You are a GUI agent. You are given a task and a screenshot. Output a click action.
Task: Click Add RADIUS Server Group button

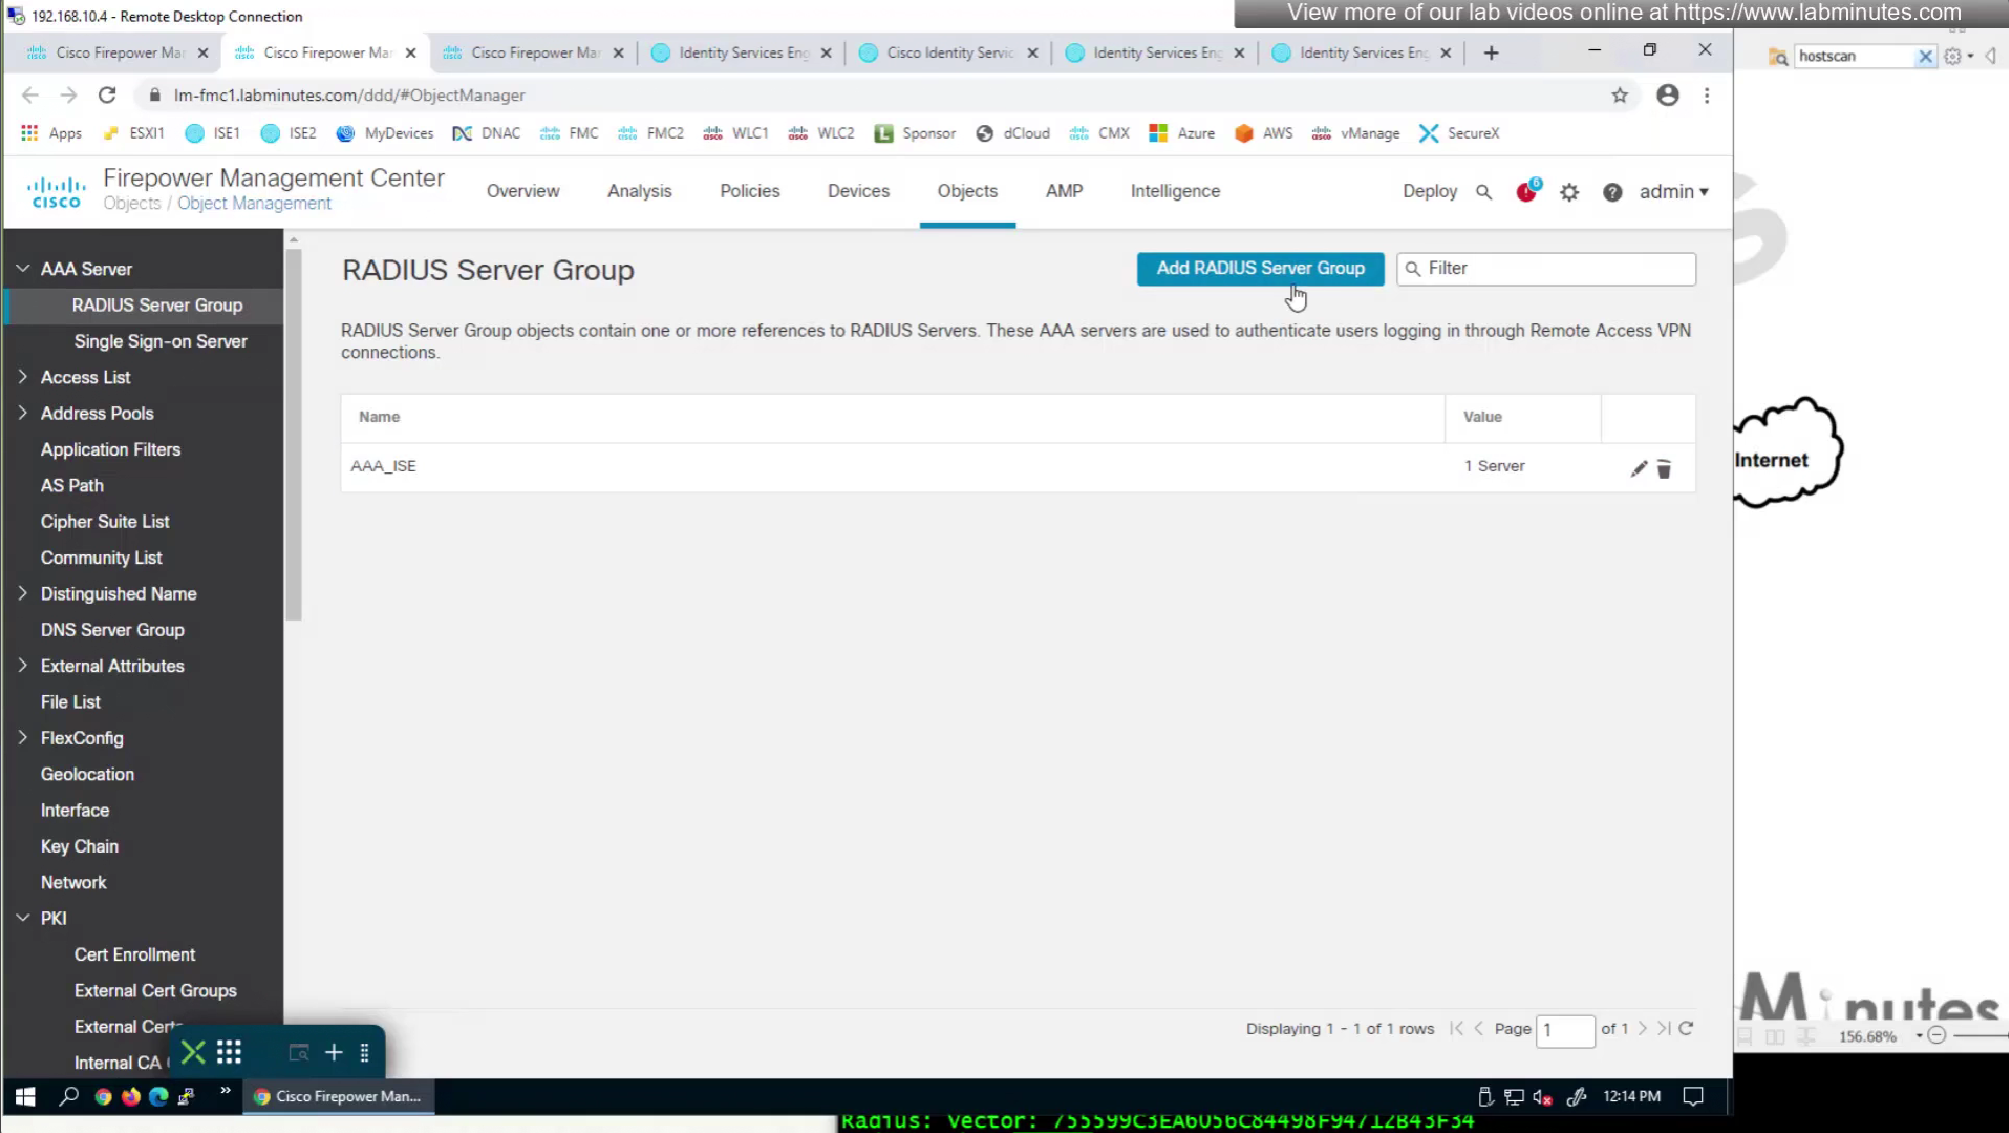click(x=1260, y=268)
